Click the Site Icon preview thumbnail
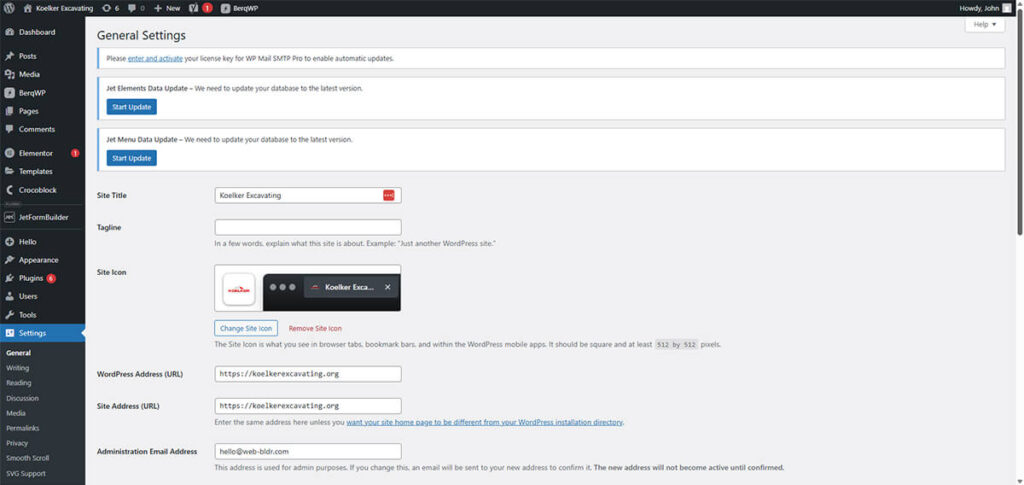The image size is (1024, 485). [238, 288]
